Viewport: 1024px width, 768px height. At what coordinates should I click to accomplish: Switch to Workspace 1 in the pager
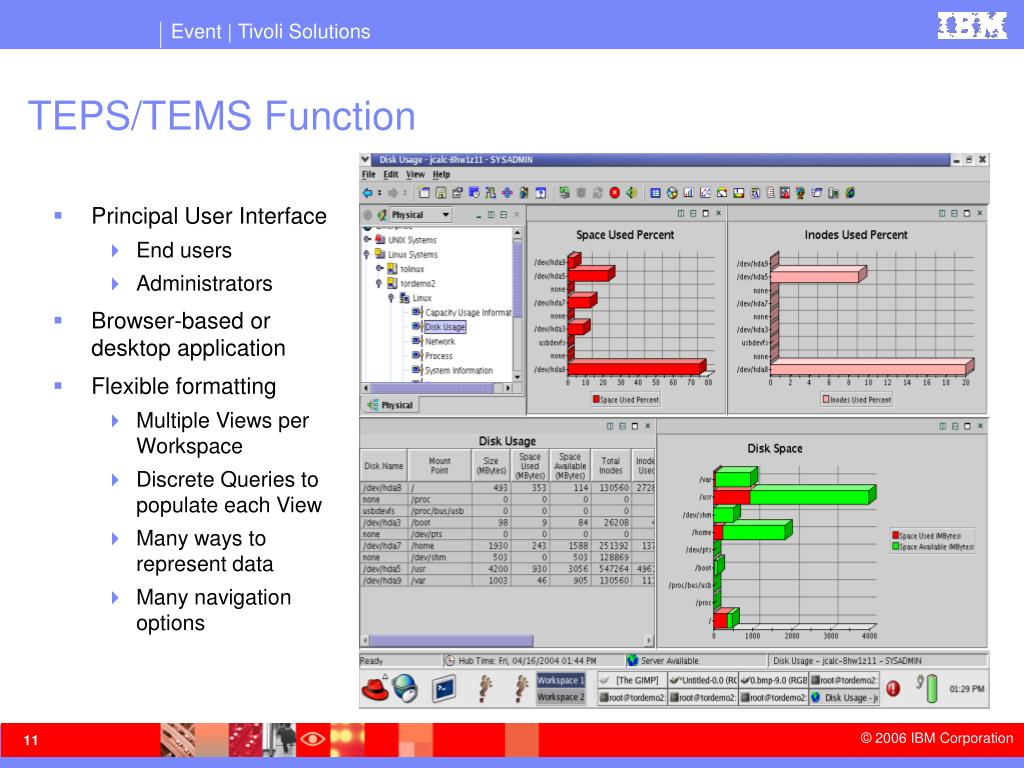[561, 680]
